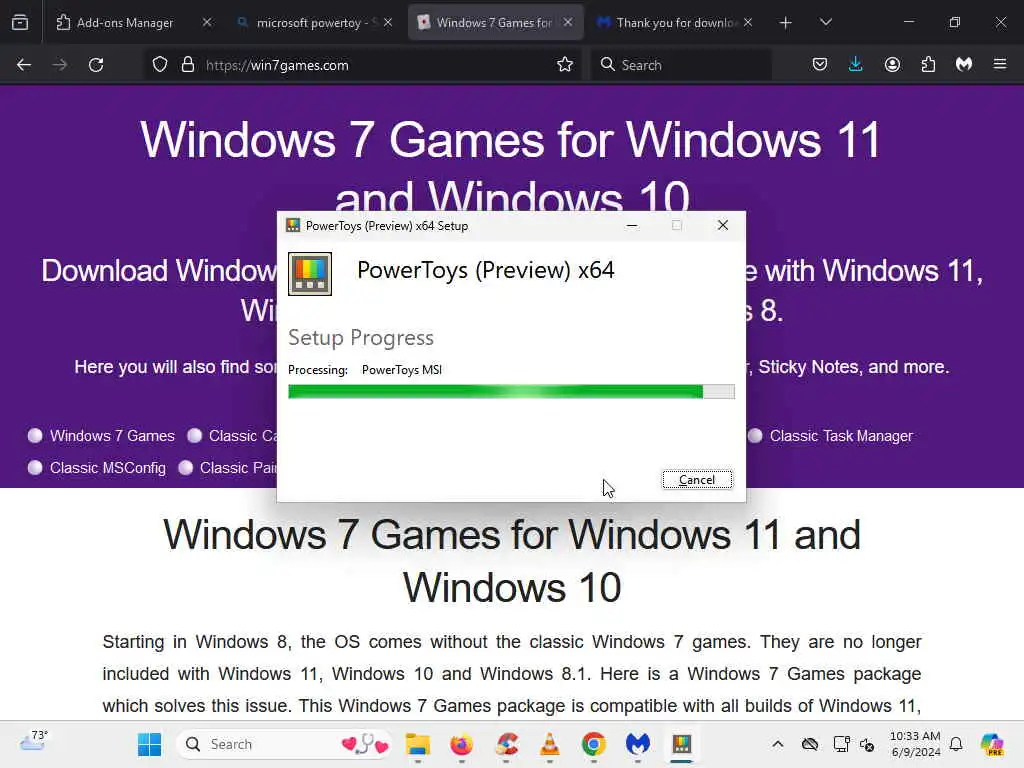Open Malwarebytes from the taskbar
The height and width of the screenshot is (768, 1024).
[637, 744]
